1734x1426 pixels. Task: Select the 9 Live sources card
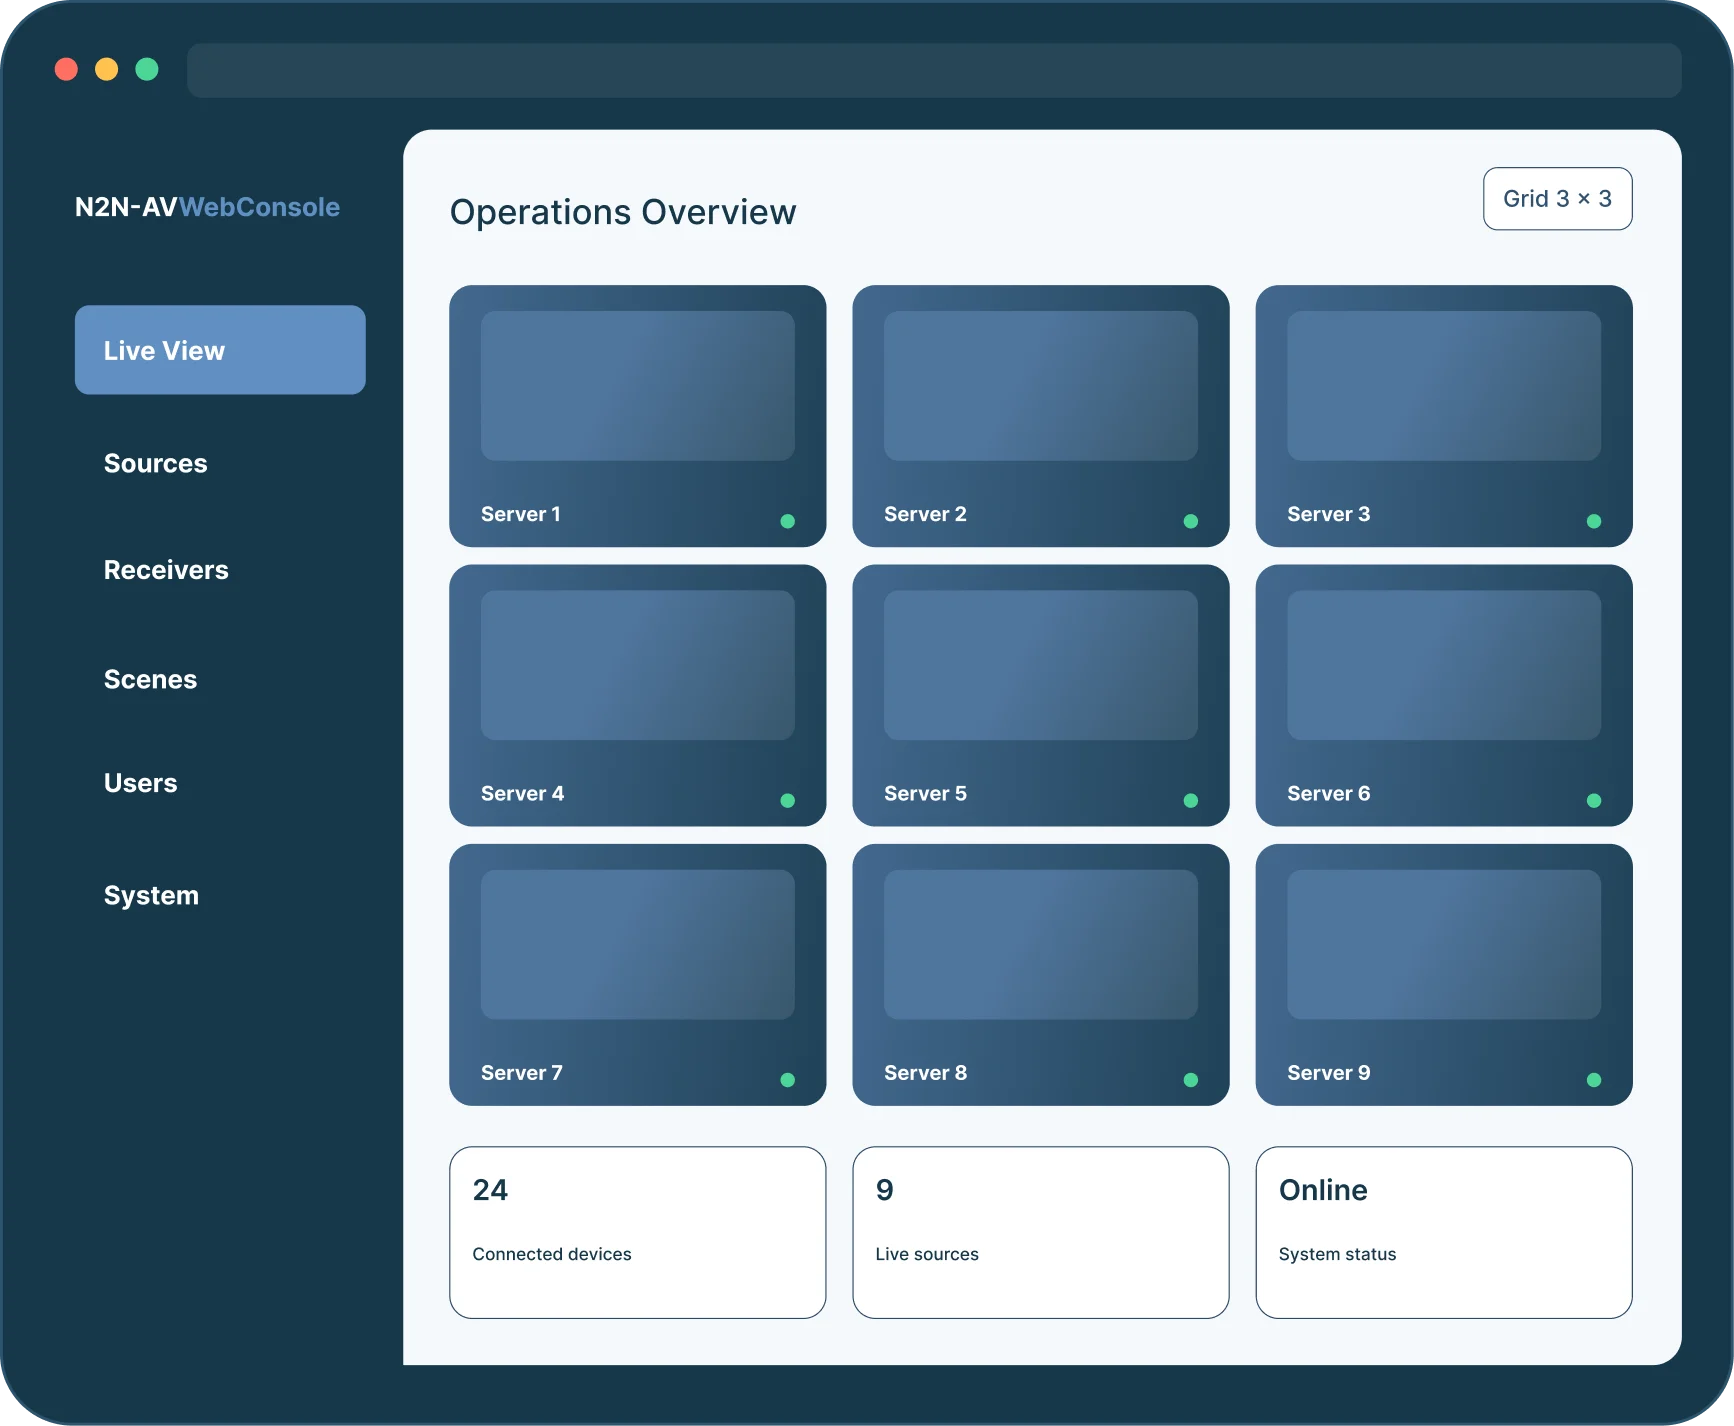click(1041, 1233)
